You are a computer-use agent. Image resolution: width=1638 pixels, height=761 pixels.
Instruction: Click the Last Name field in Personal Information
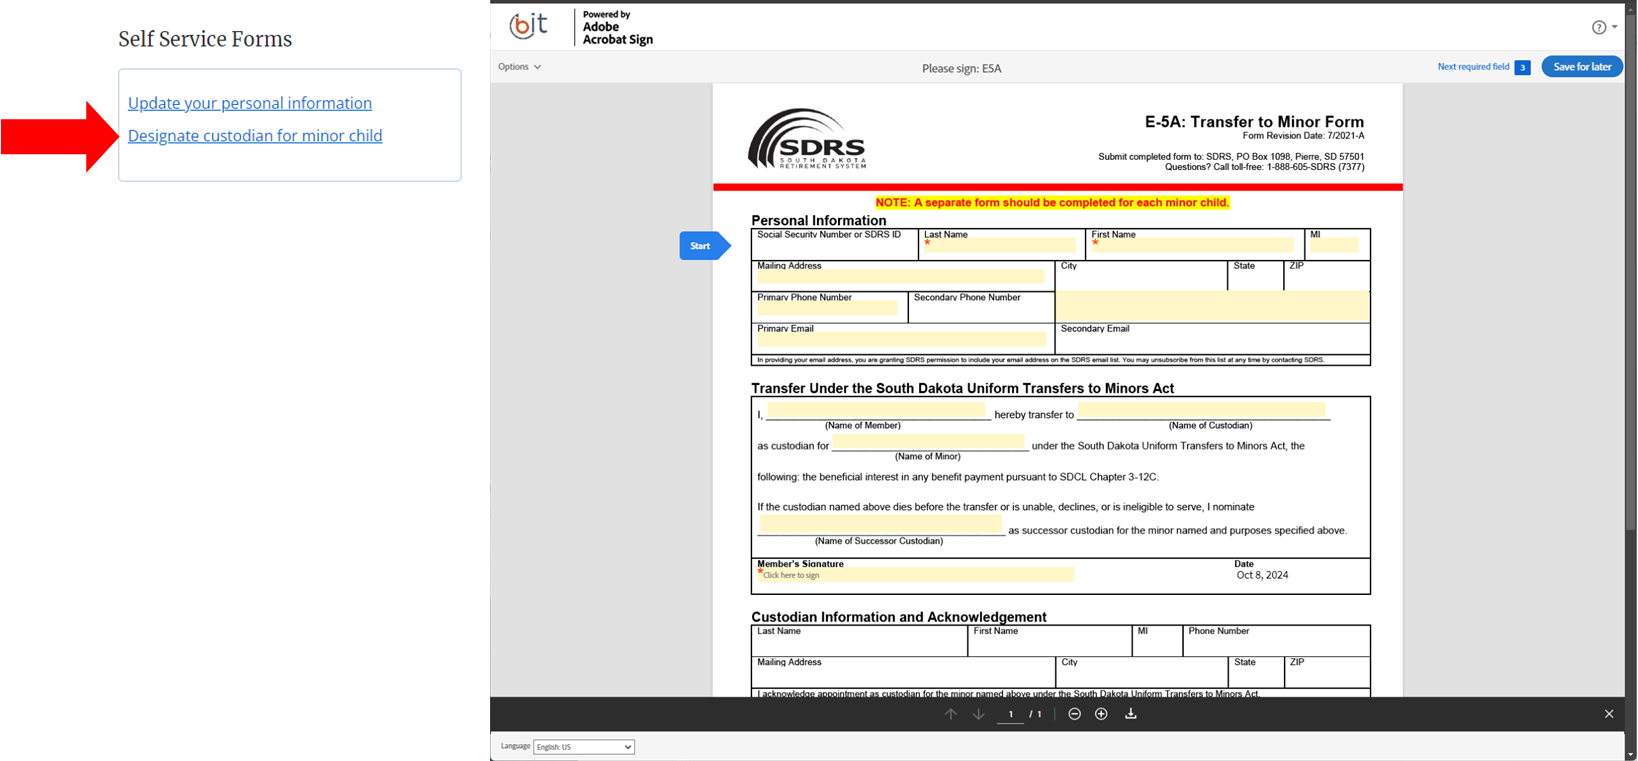pos(999,245)
